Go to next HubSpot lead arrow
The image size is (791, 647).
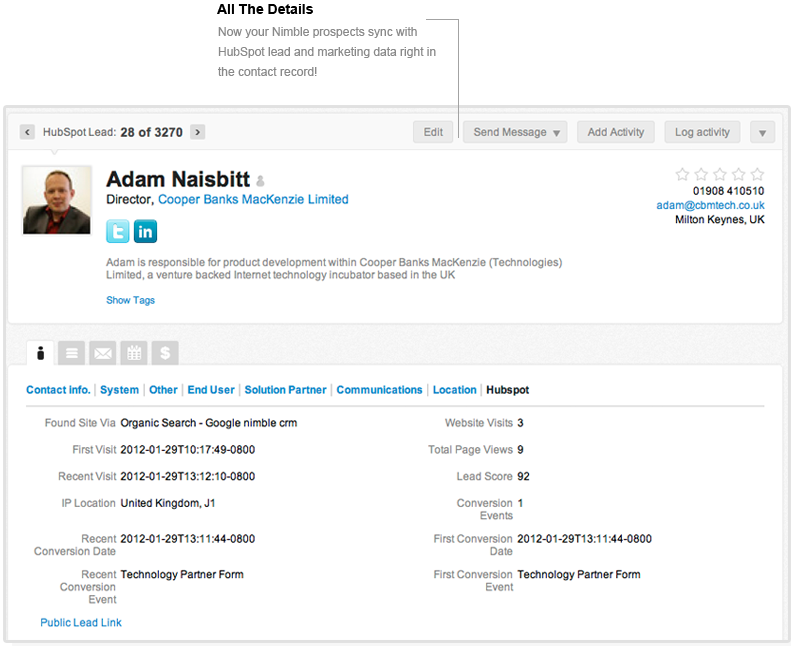tap(198, 132)
